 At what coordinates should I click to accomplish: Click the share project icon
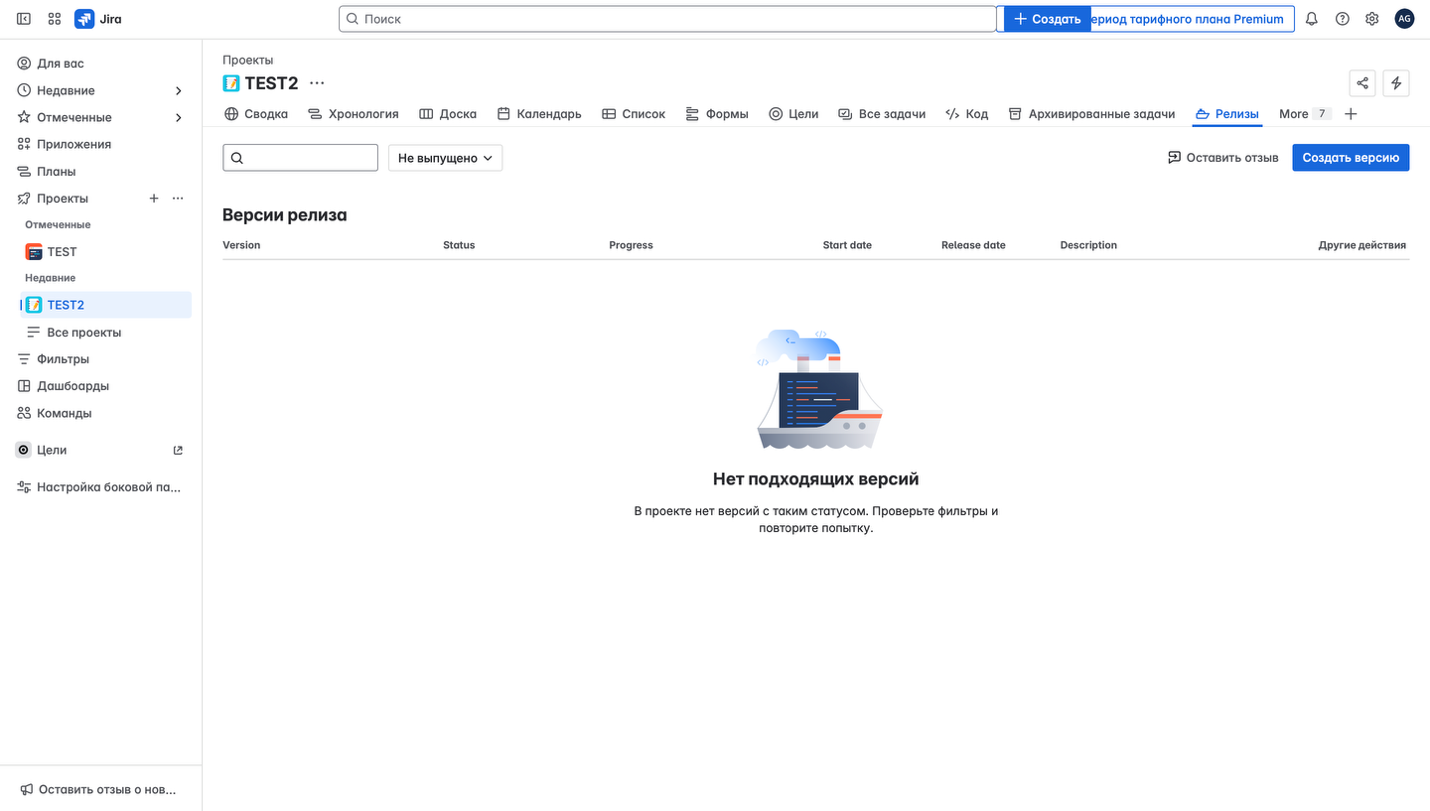[x=1362, y=83]
